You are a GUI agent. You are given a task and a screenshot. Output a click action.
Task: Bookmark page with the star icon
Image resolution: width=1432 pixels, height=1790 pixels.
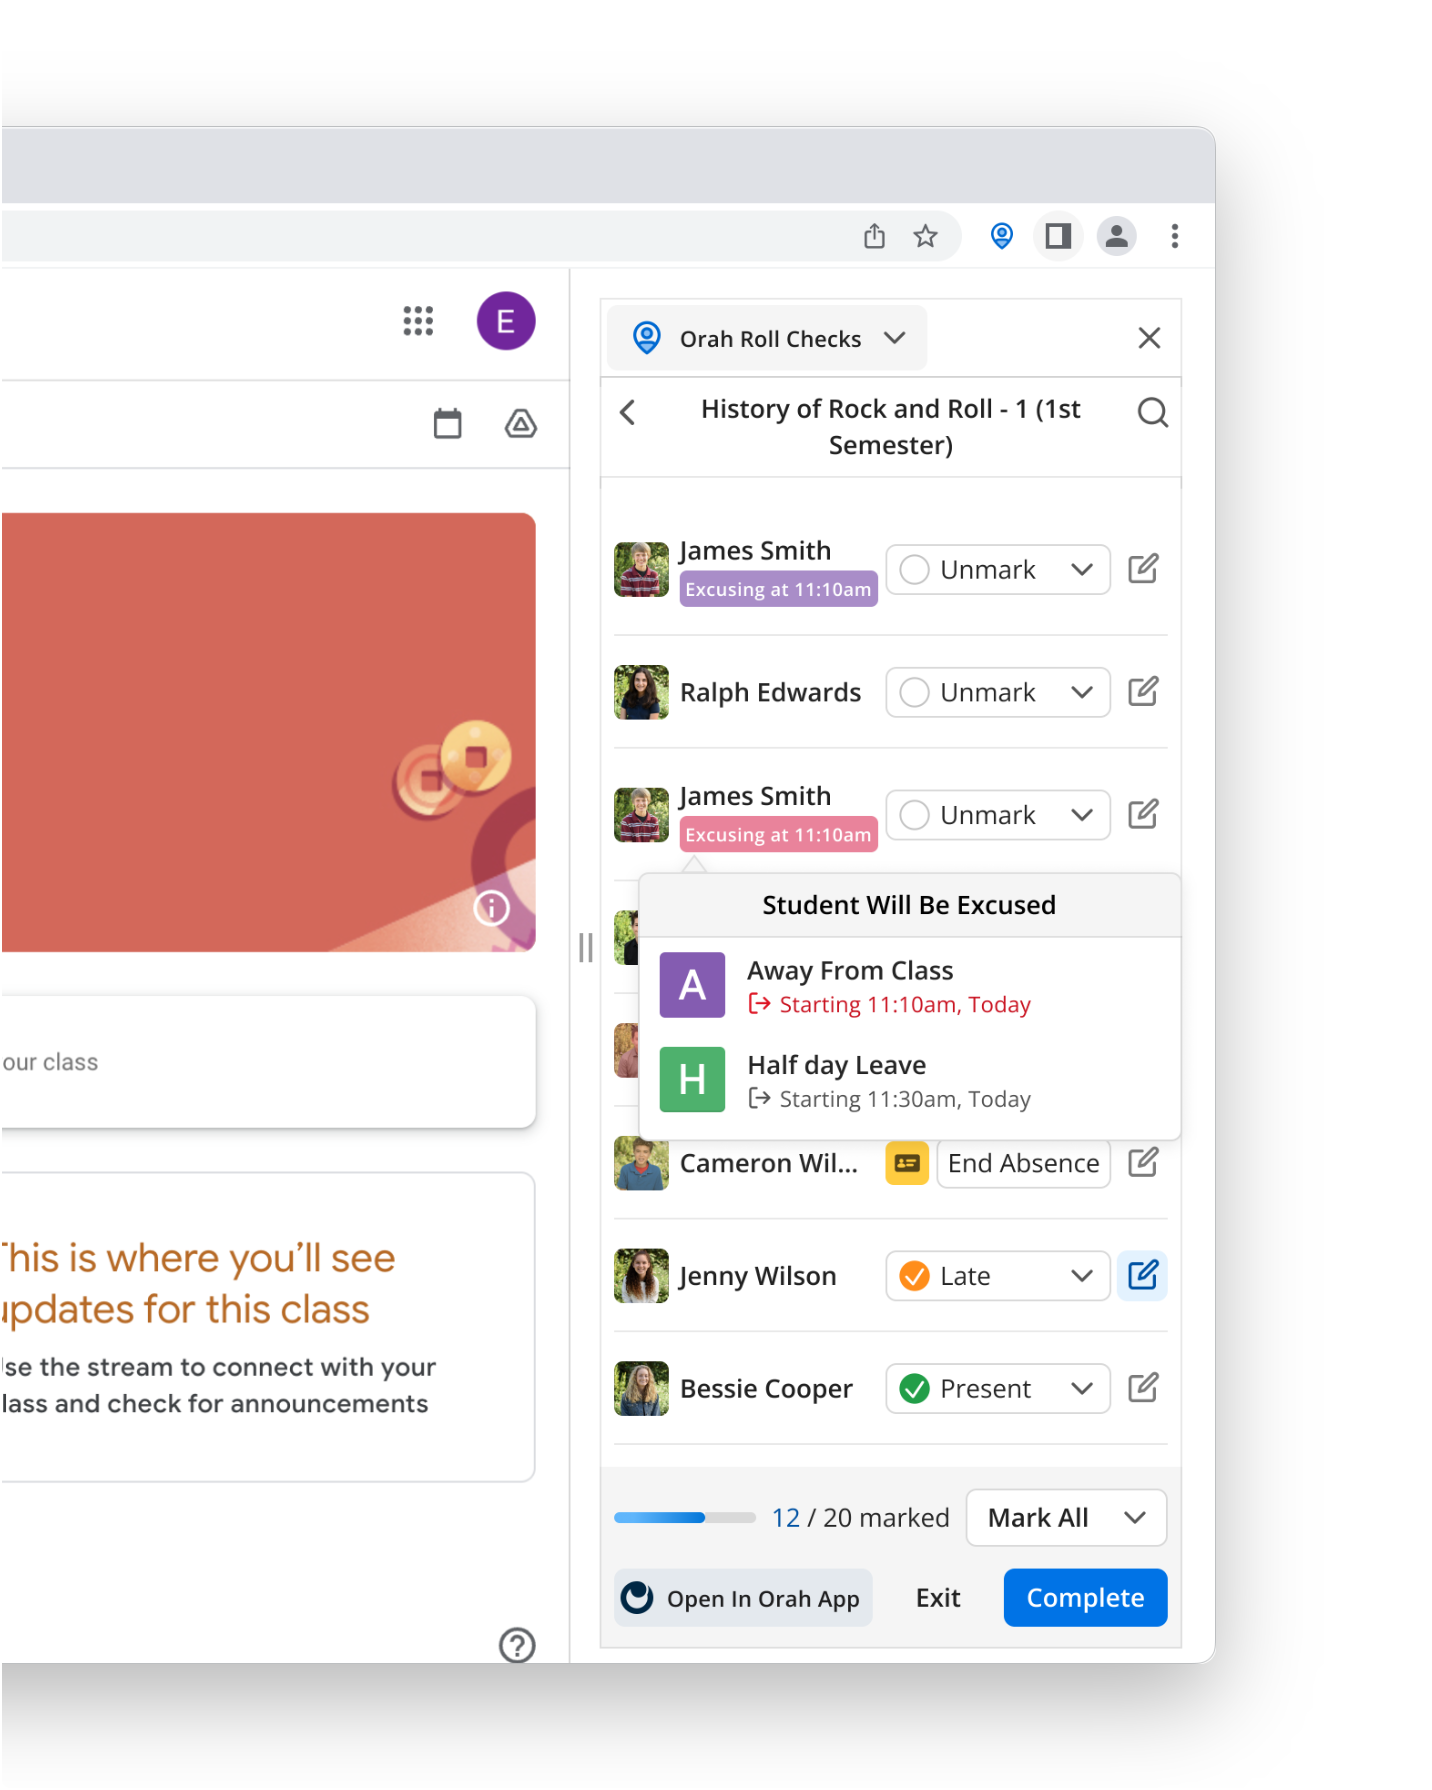(x=925, y=236)
